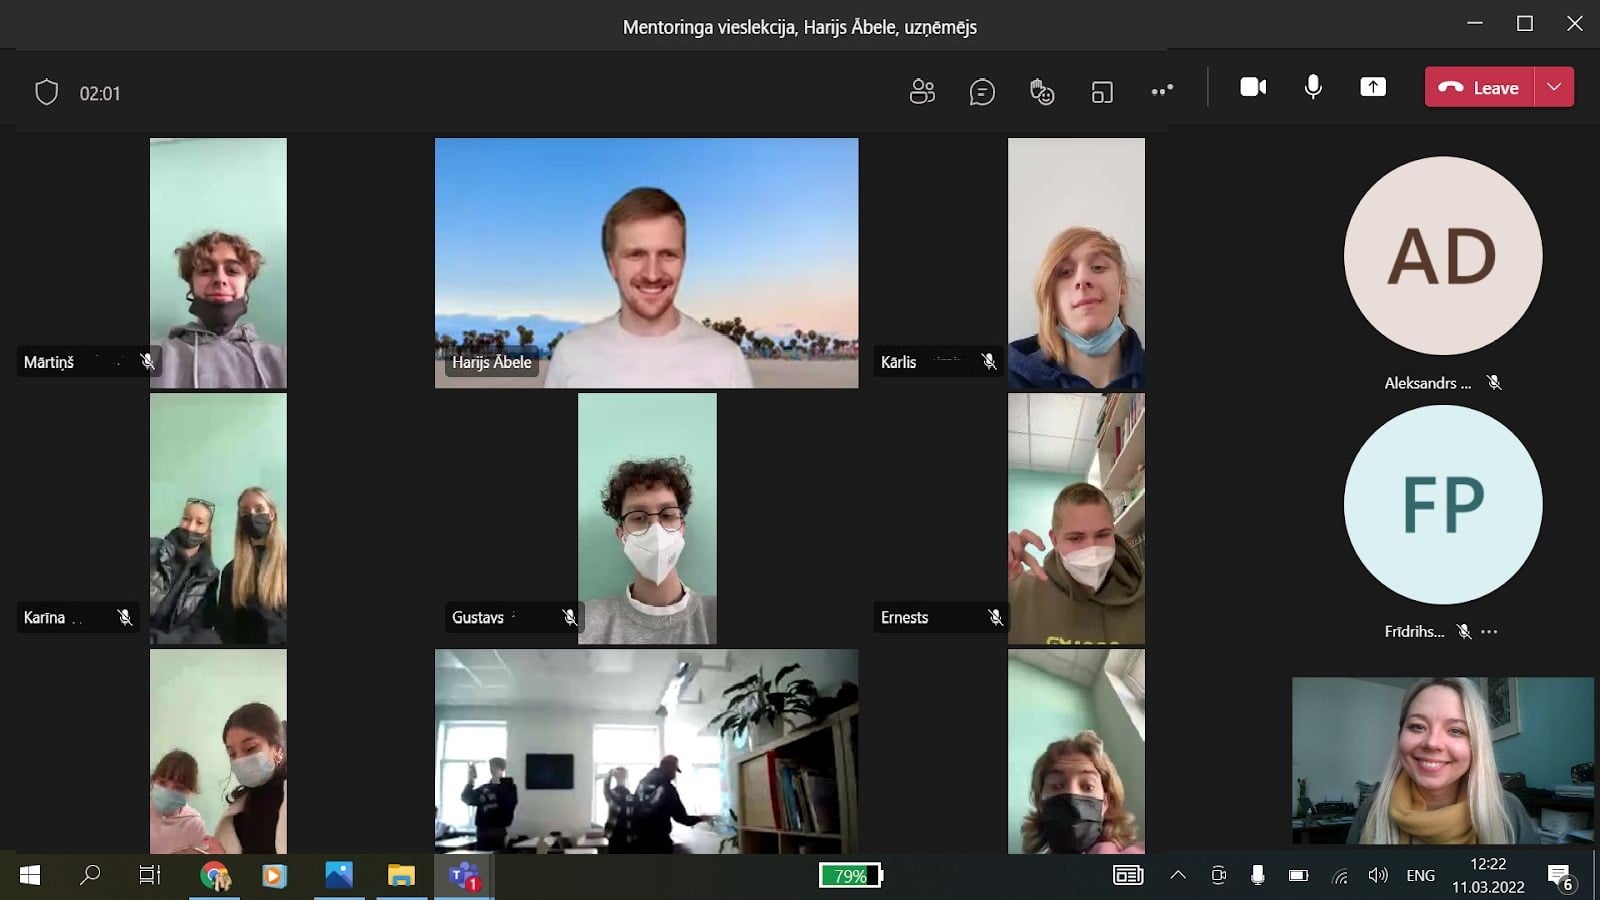Click the raise hand reactions icon
The image size is (1600, 900).
1042,92
